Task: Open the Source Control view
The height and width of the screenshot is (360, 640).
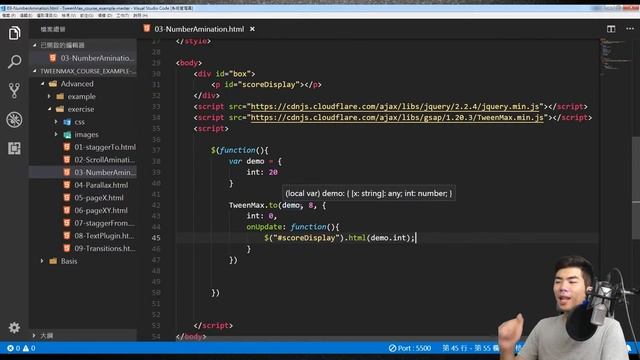Action: [14, 91]
